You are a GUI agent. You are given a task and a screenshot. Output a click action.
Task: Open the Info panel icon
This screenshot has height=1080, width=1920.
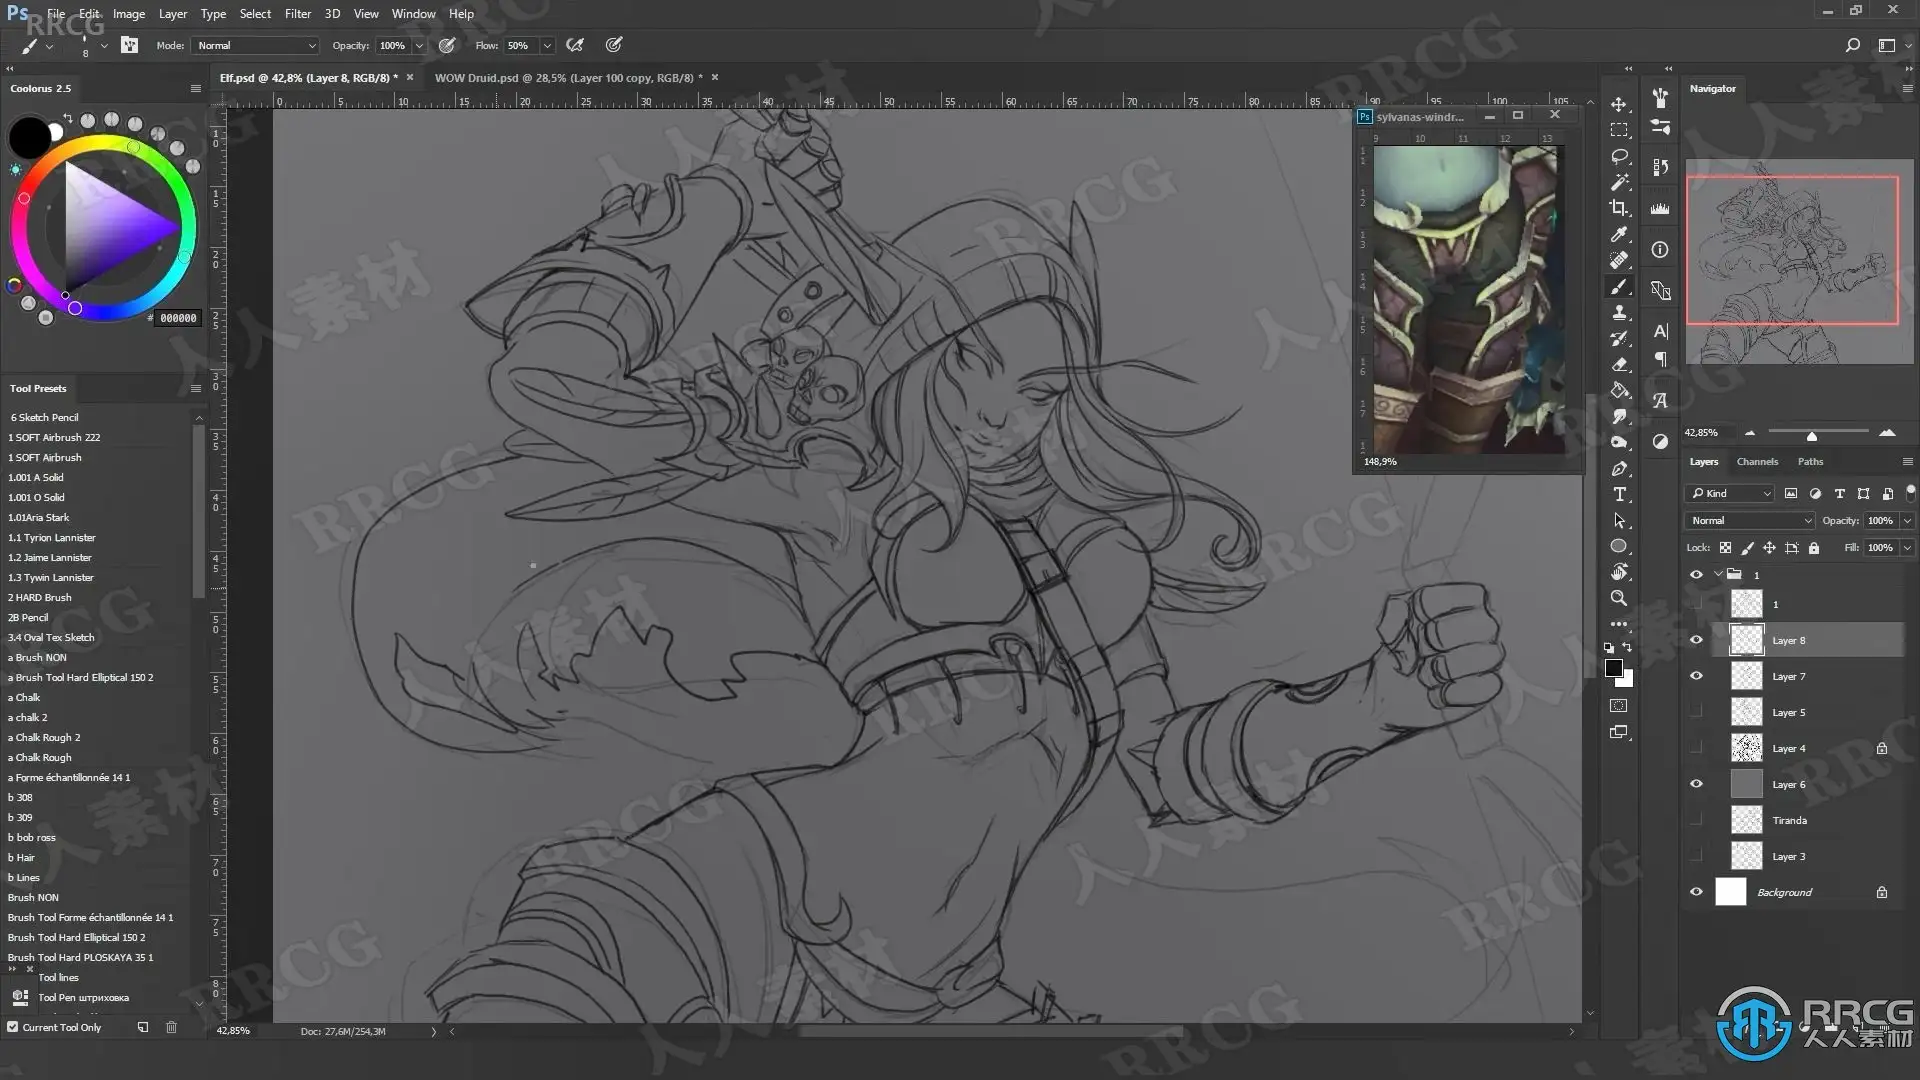click(x=1660, y=249)
